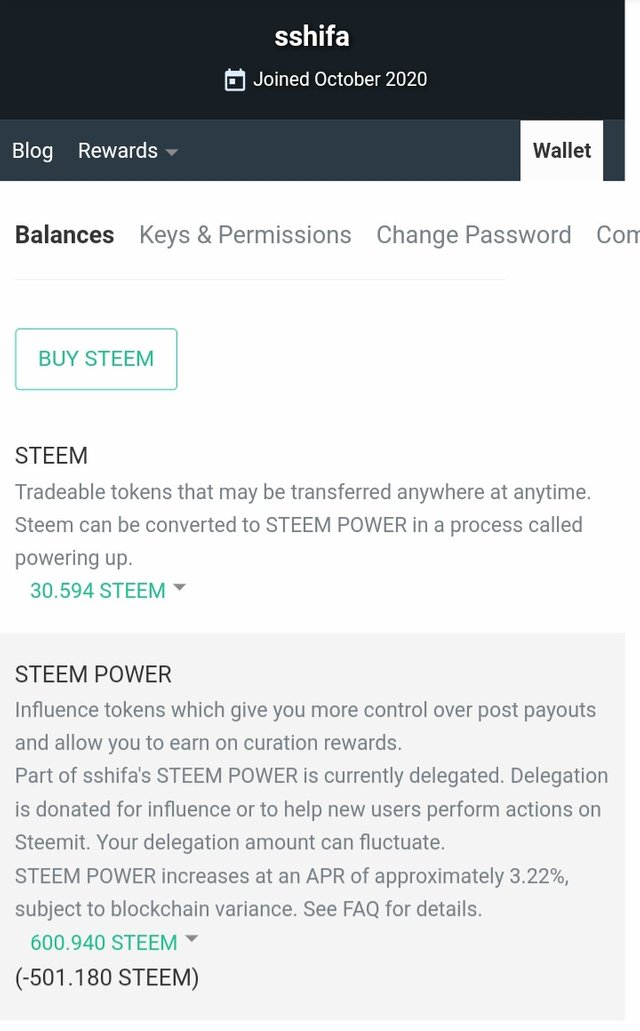
Task: Click the caret arrow next to Rewards
Action: click(x=172, y=152)
